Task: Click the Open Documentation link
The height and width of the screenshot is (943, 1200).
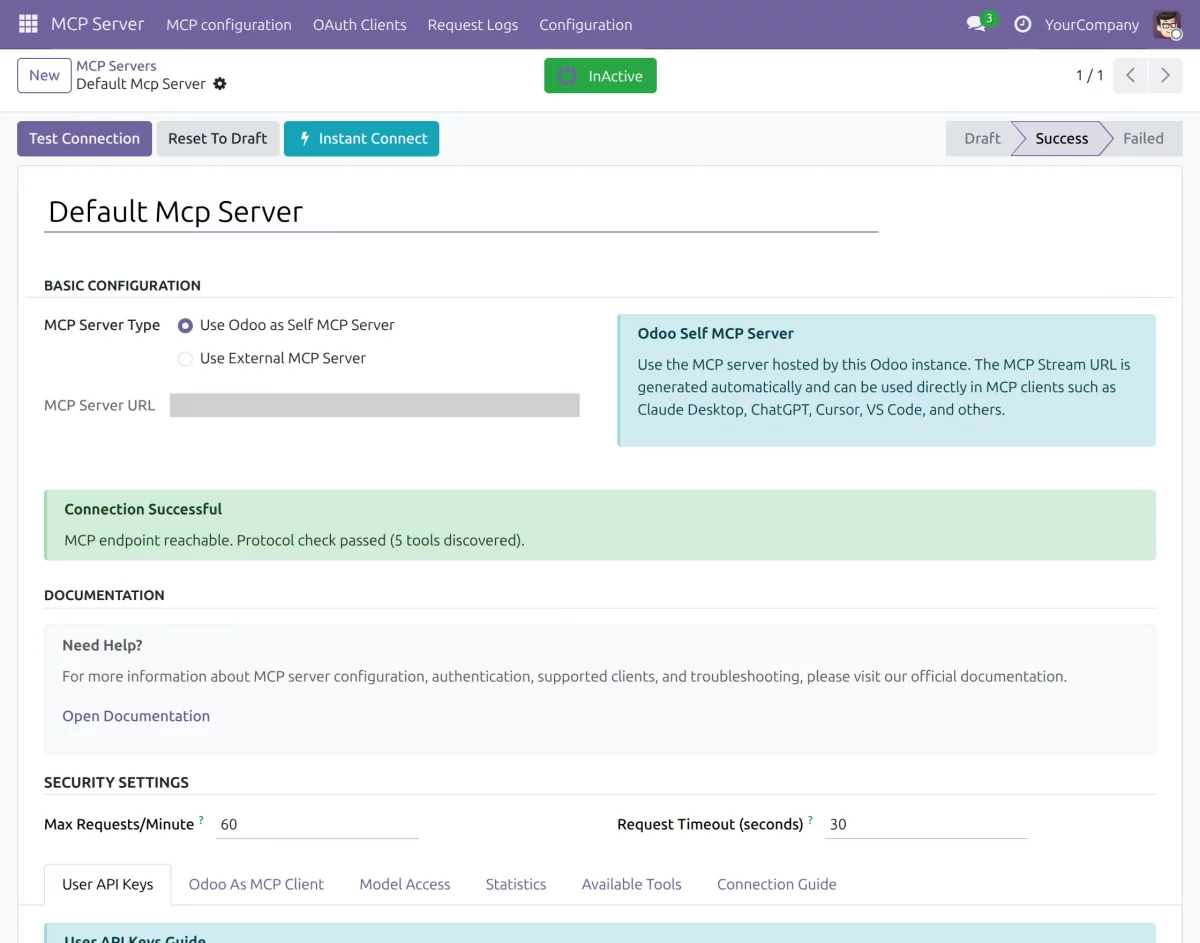Action: [x=136, y=716]
